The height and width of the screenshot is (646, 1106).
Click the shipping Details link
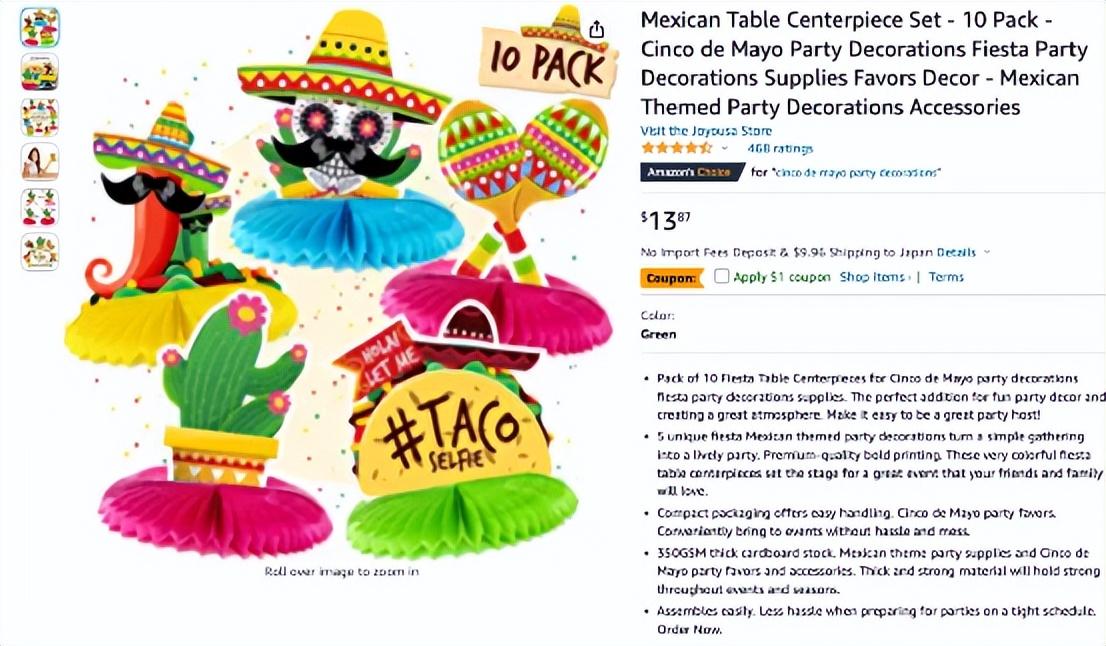(956, 252)
